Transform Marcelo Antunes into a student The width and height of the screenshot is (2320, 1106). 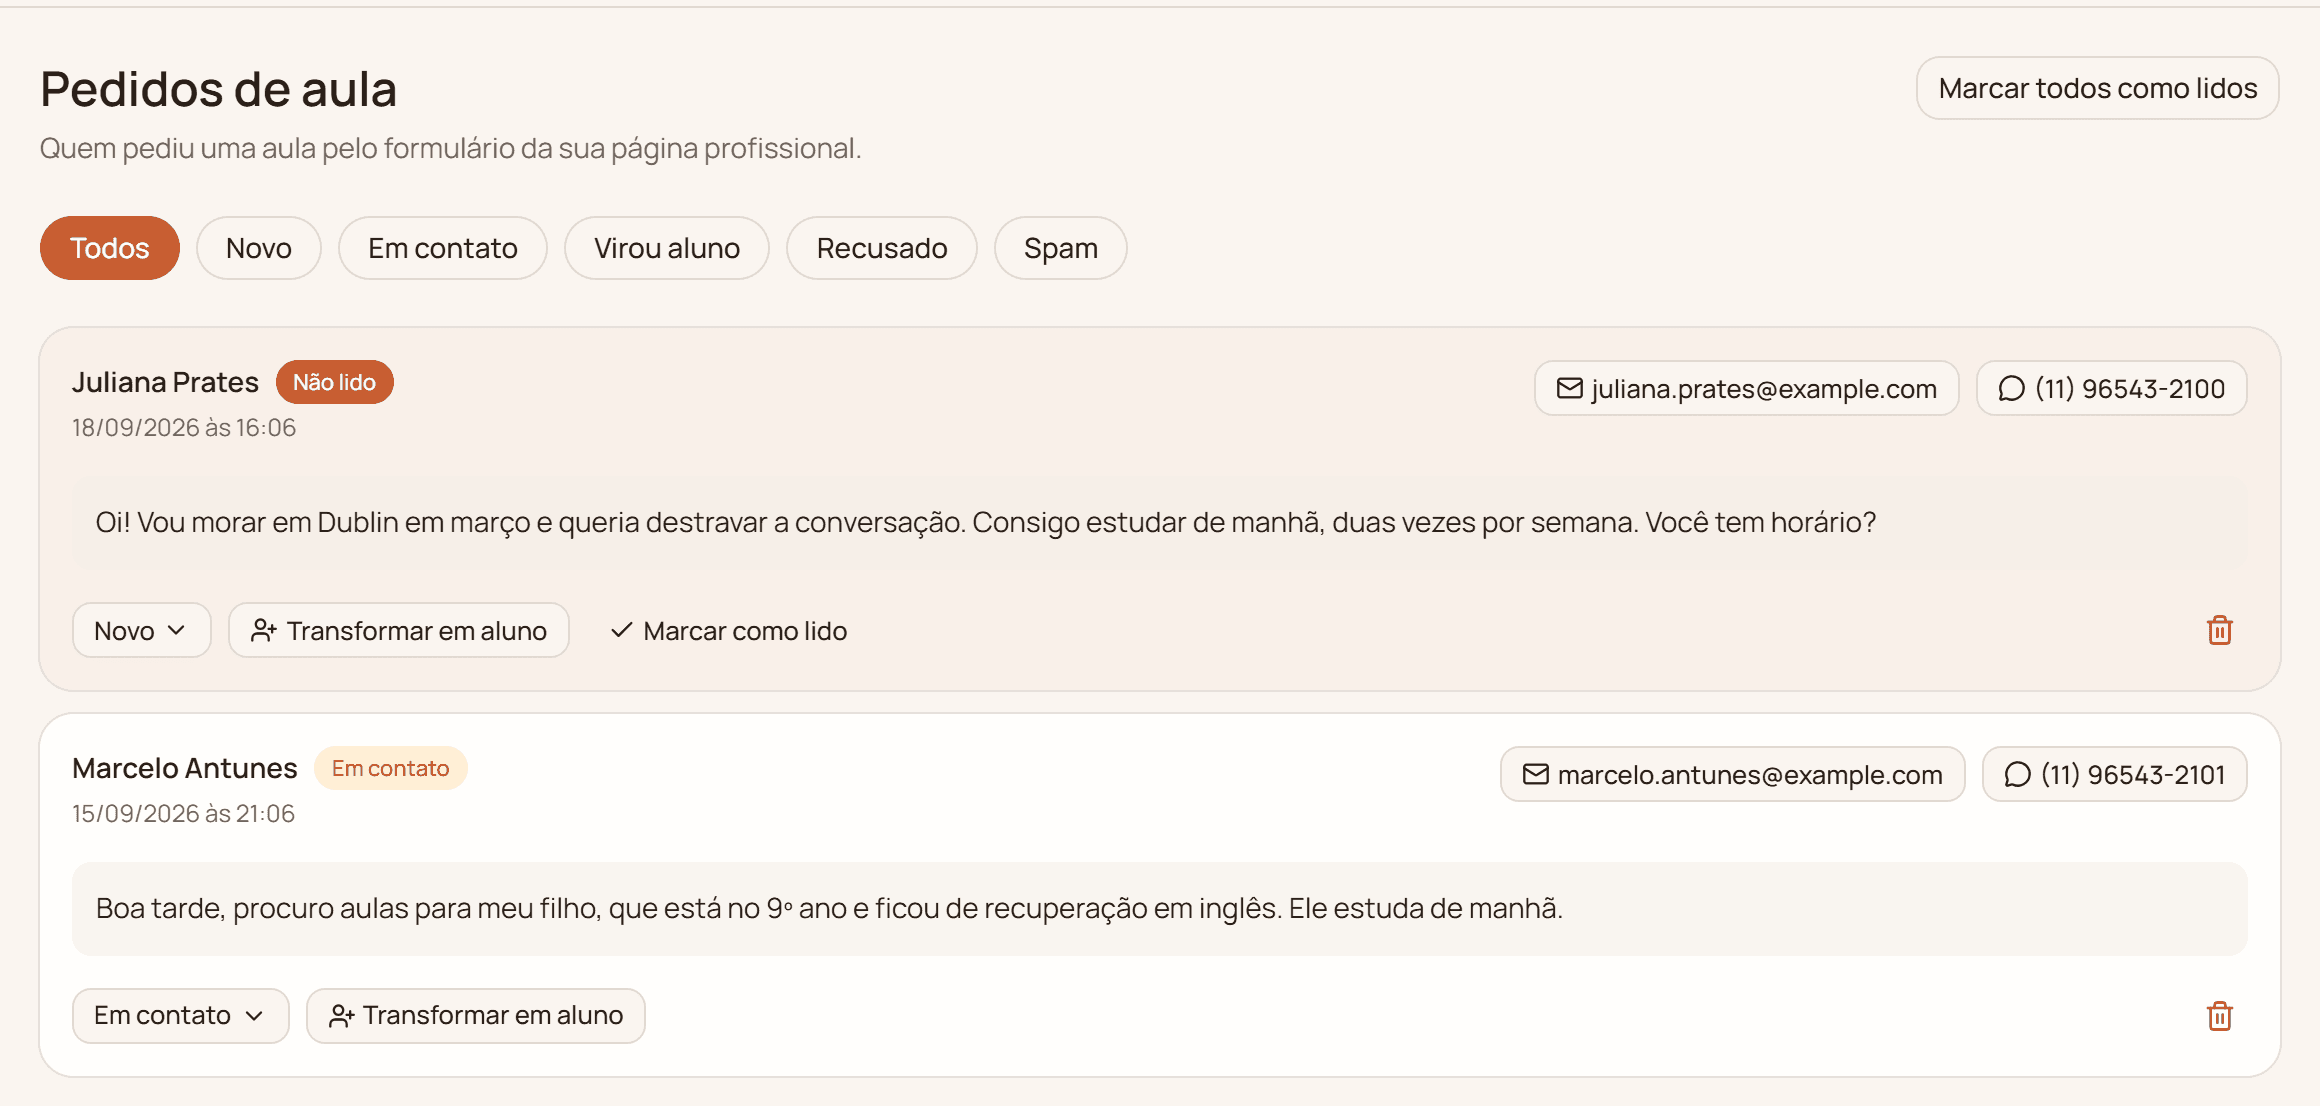(x=475, y=1015)
